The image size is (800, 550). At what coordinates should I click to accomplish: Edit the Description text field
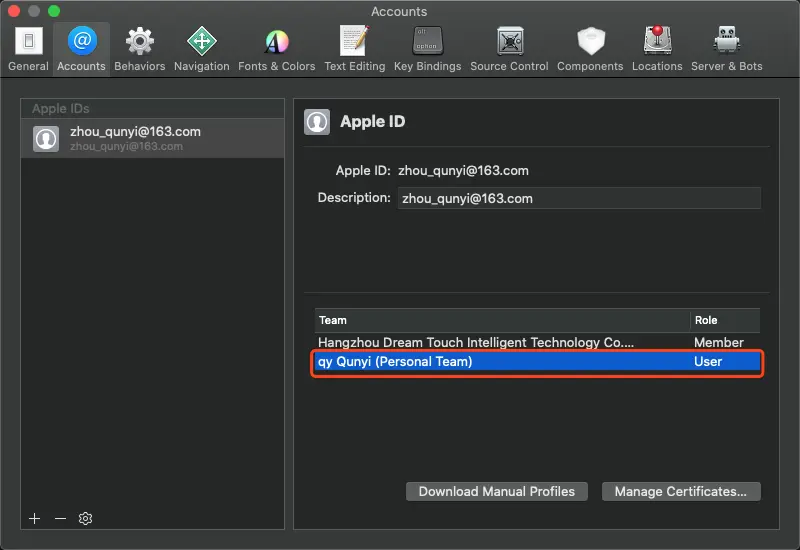tap(579, 198)
